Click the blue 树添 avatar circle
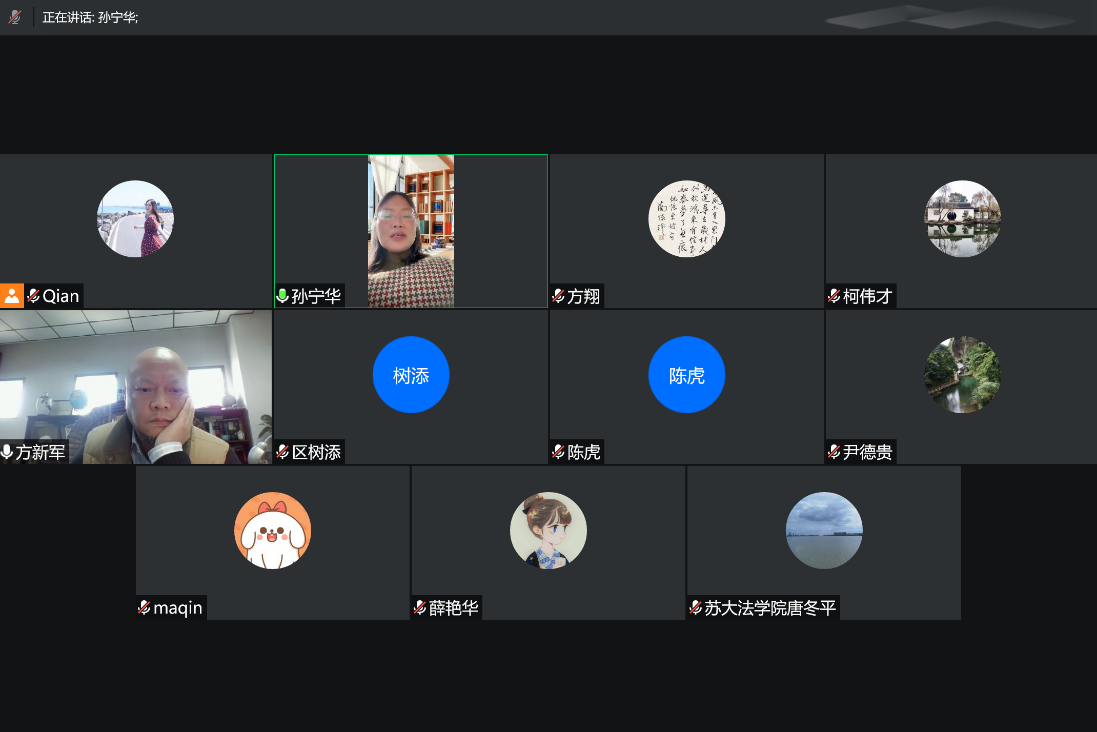This screenshot has height=732, width=1097. point(411,375)
